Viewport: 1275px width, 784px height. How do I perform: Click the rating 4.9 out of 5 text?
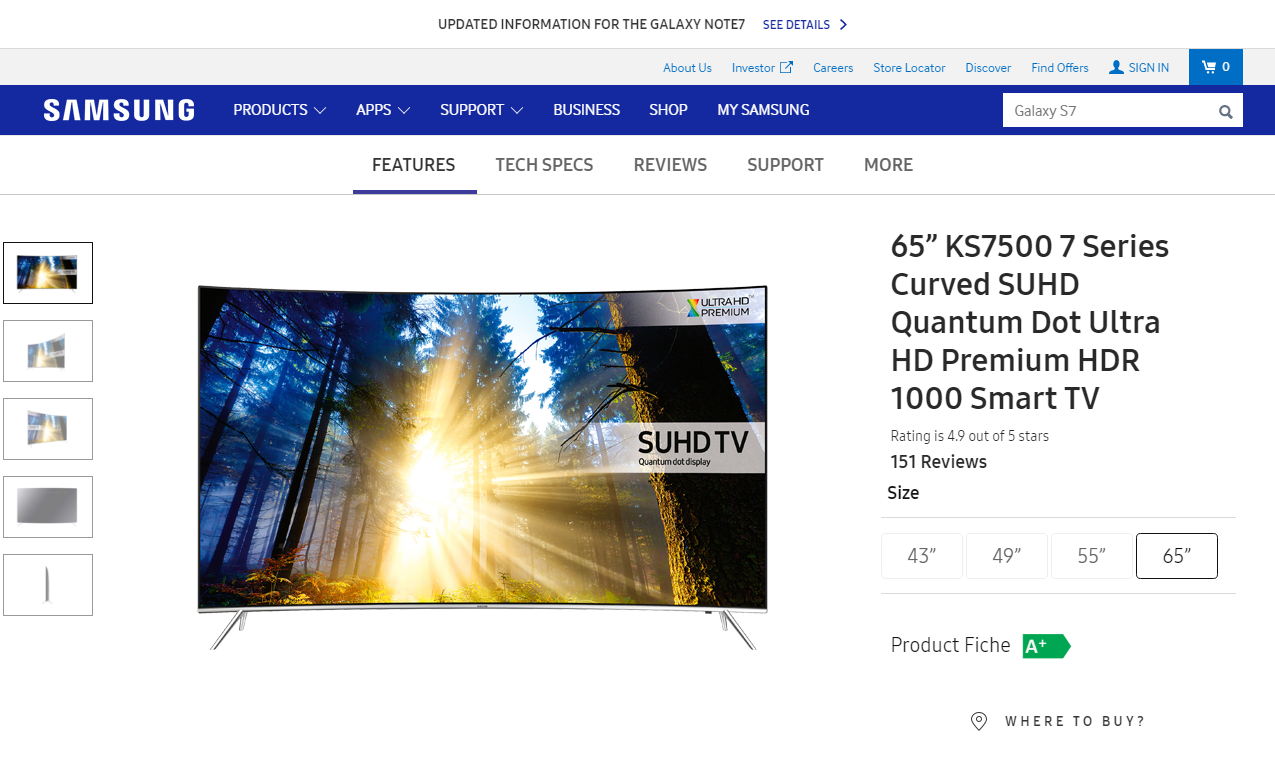point(970,436)
